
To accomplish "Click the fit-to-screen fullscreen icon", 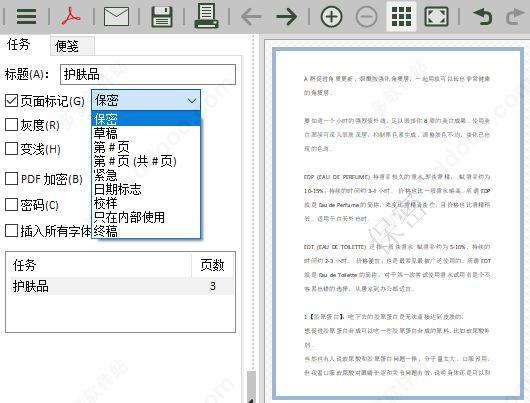I will [x=436, y=17].
